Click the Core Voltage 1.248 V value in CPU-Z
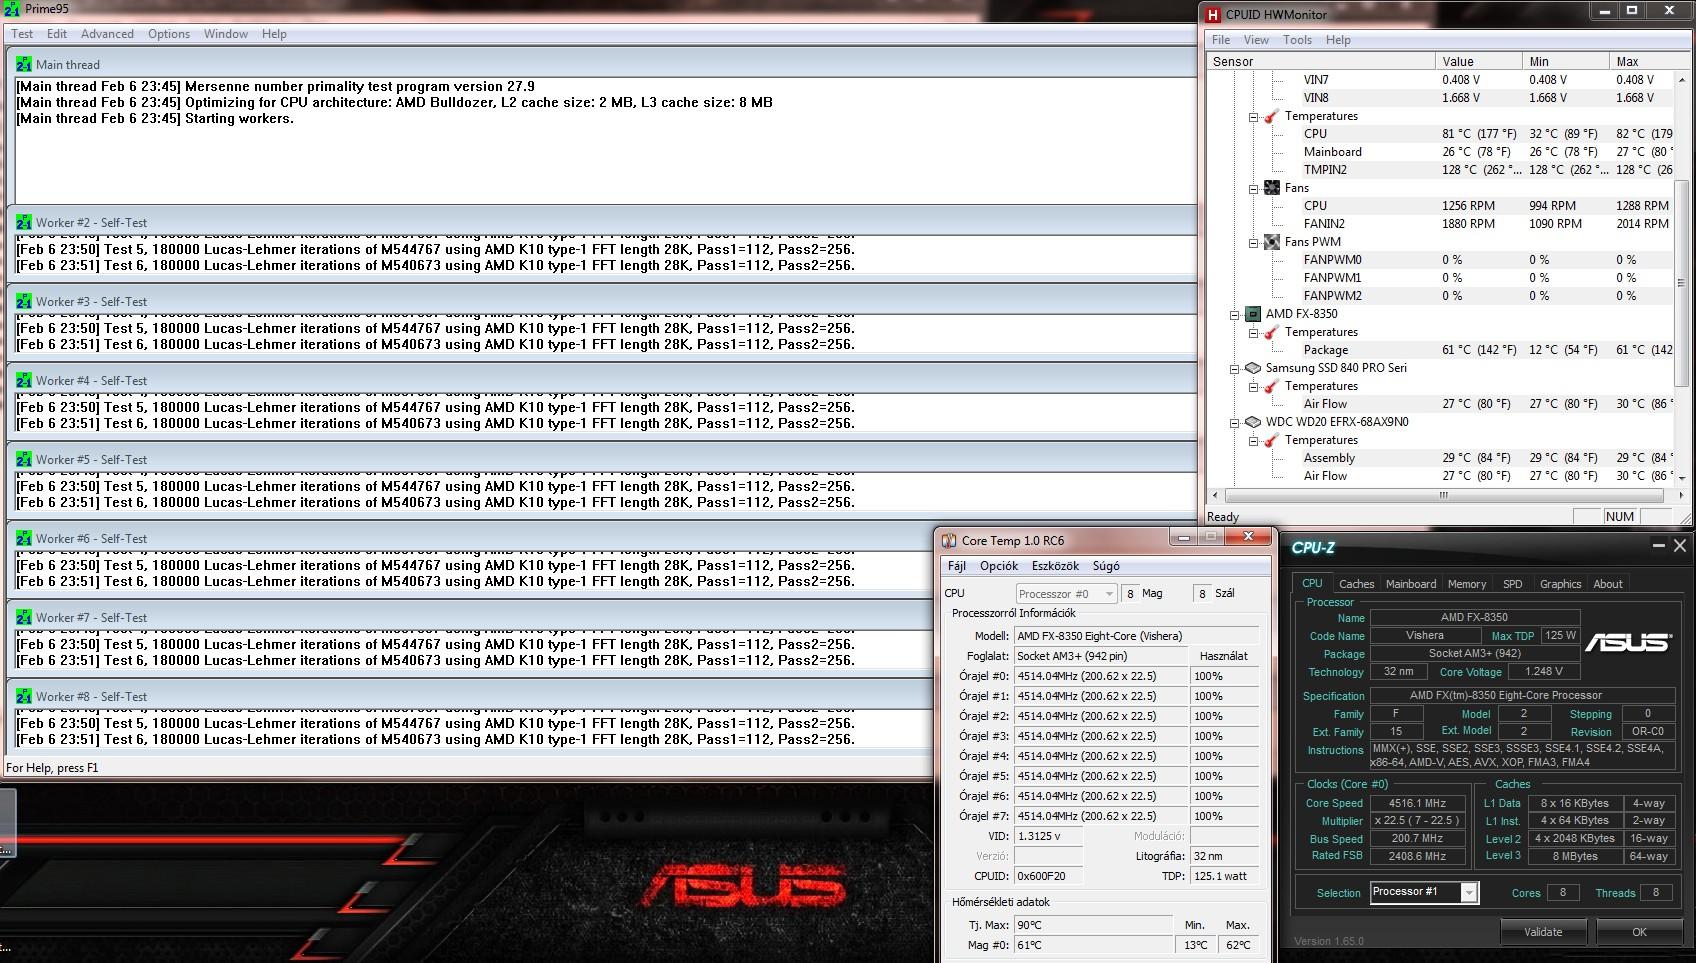 click(x=1544, y=672)
